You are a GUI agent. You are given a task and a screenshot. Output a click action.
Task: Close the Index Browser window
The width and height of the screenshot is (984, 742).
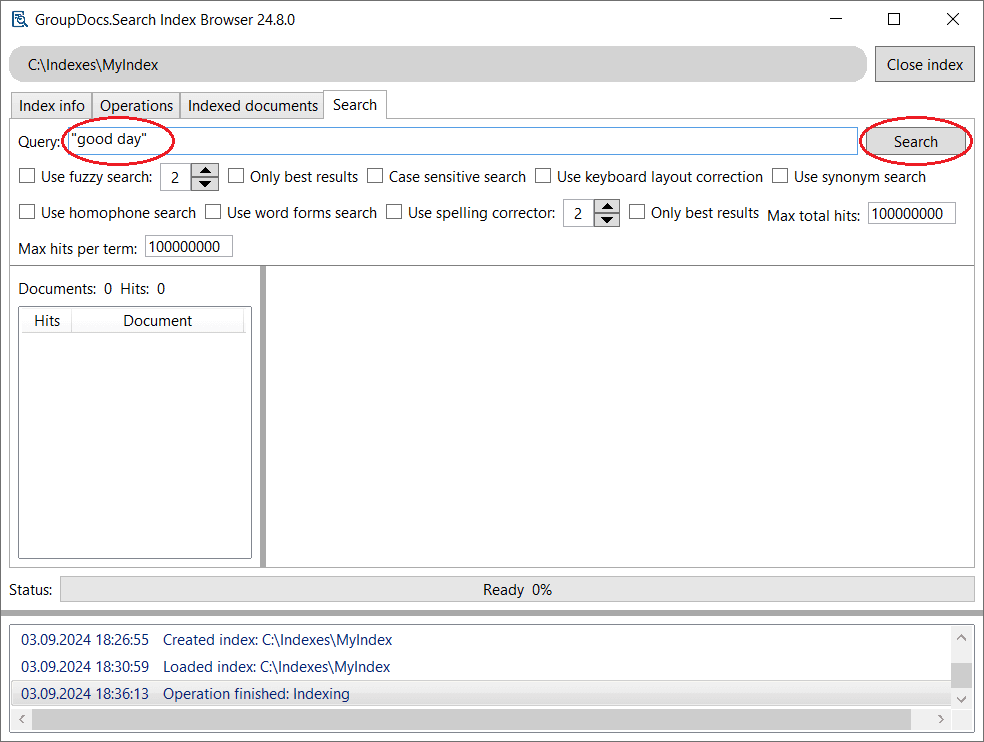[952, 19]
